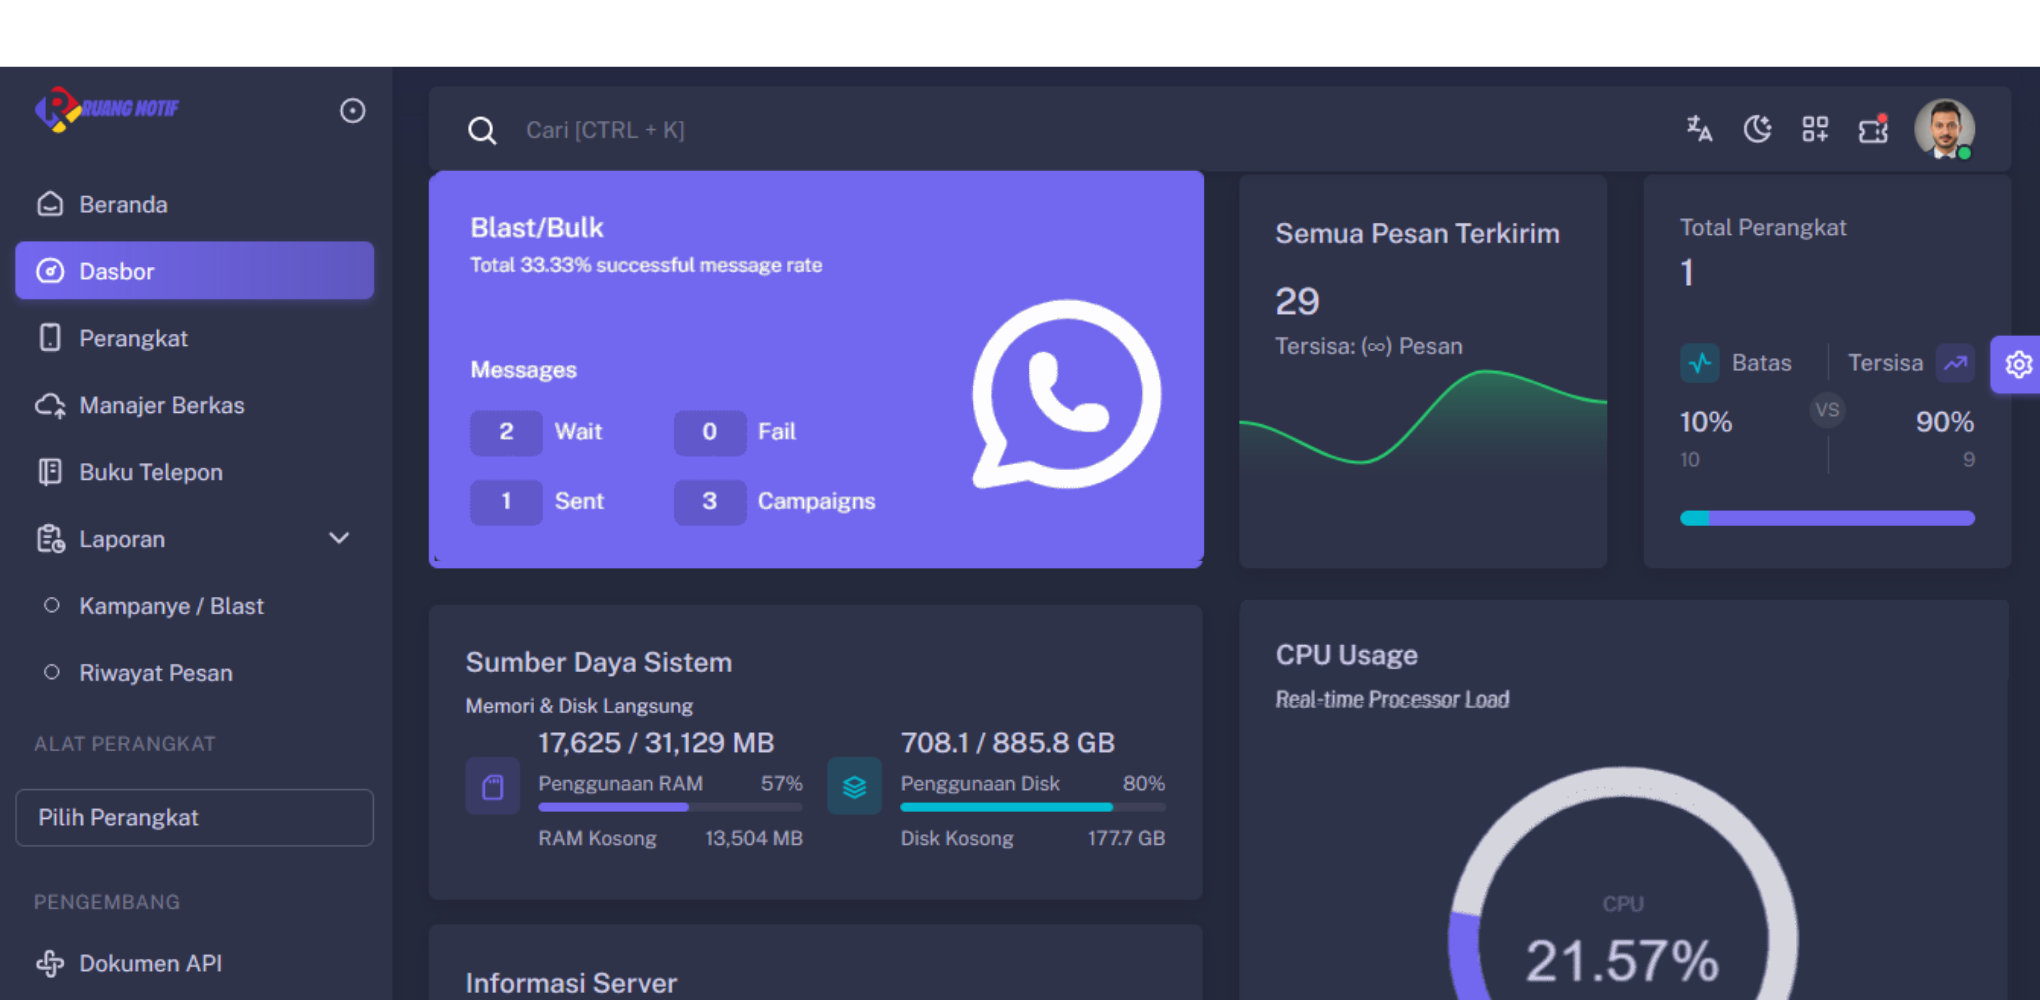Click the Buku Telepon book icon
This screenshot has width=2040, height=1000.
click(50, 472)
